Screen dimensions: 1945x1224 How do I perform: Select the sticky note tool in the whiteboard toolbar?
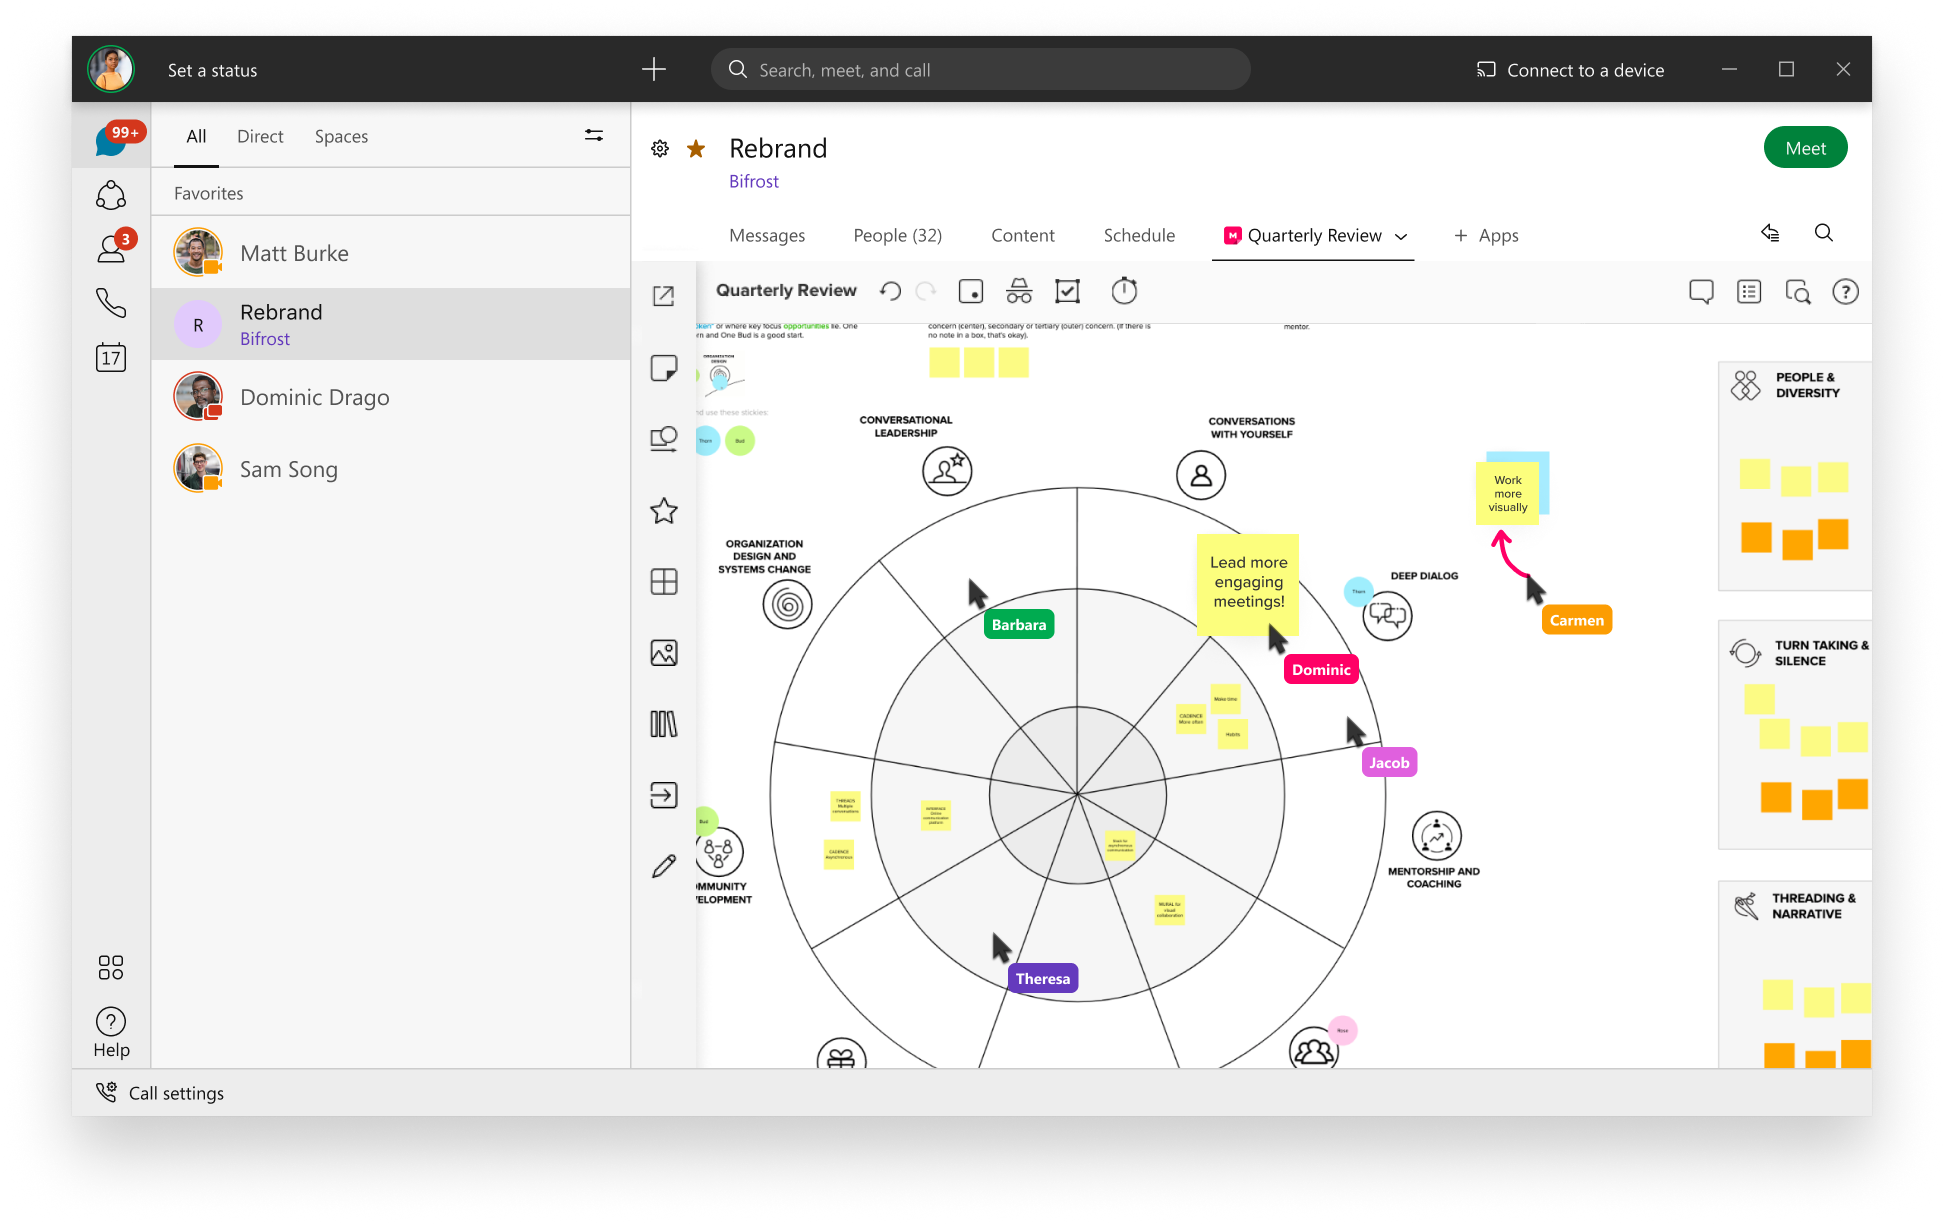point(664,368)
